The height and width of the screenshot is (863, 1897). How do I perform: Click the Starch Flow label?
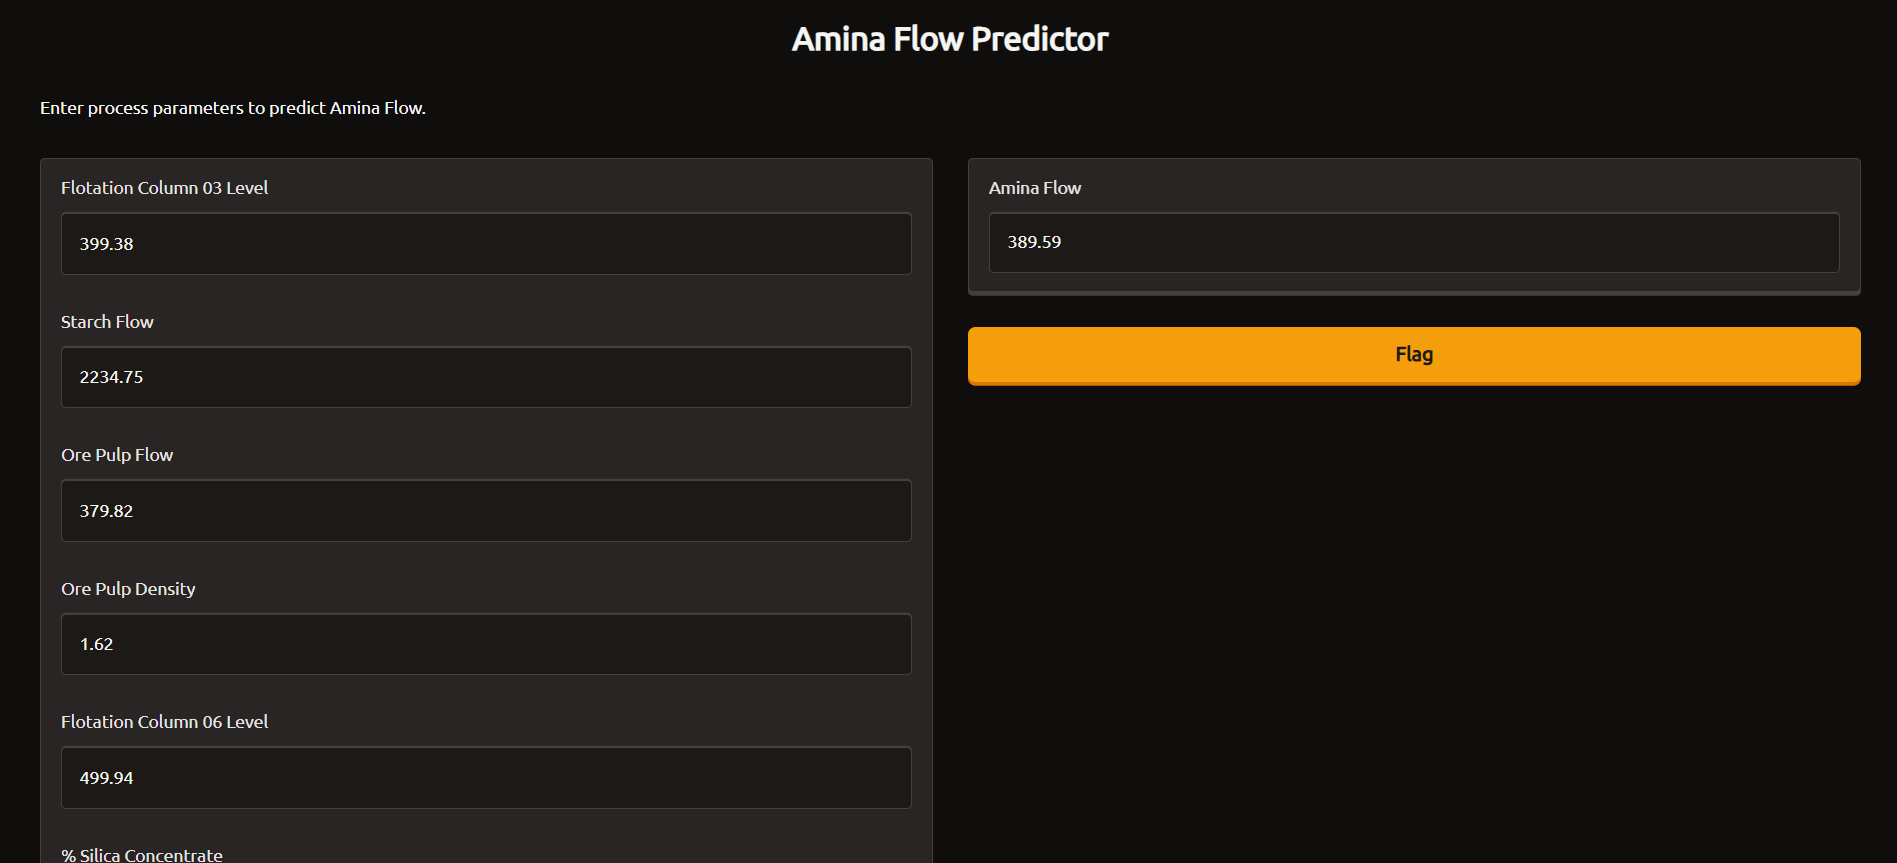coord(107,322)
